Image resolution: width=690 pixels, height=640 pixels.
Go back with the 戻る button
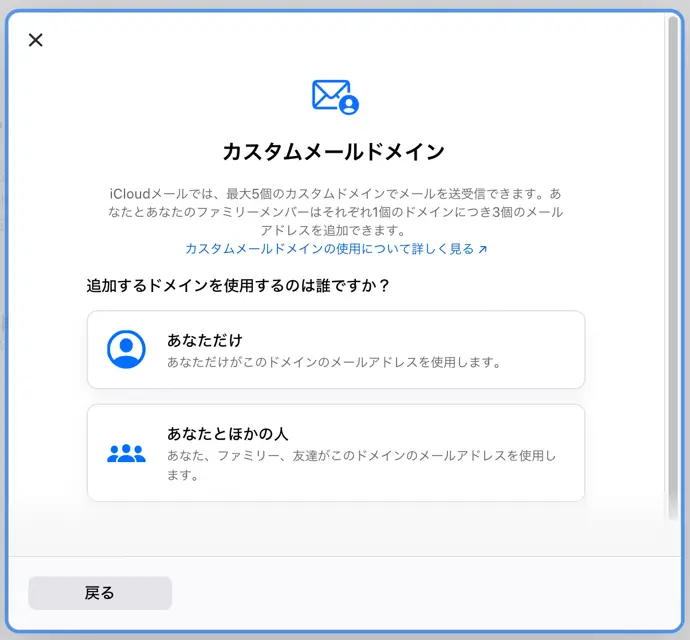coord(100,593)
